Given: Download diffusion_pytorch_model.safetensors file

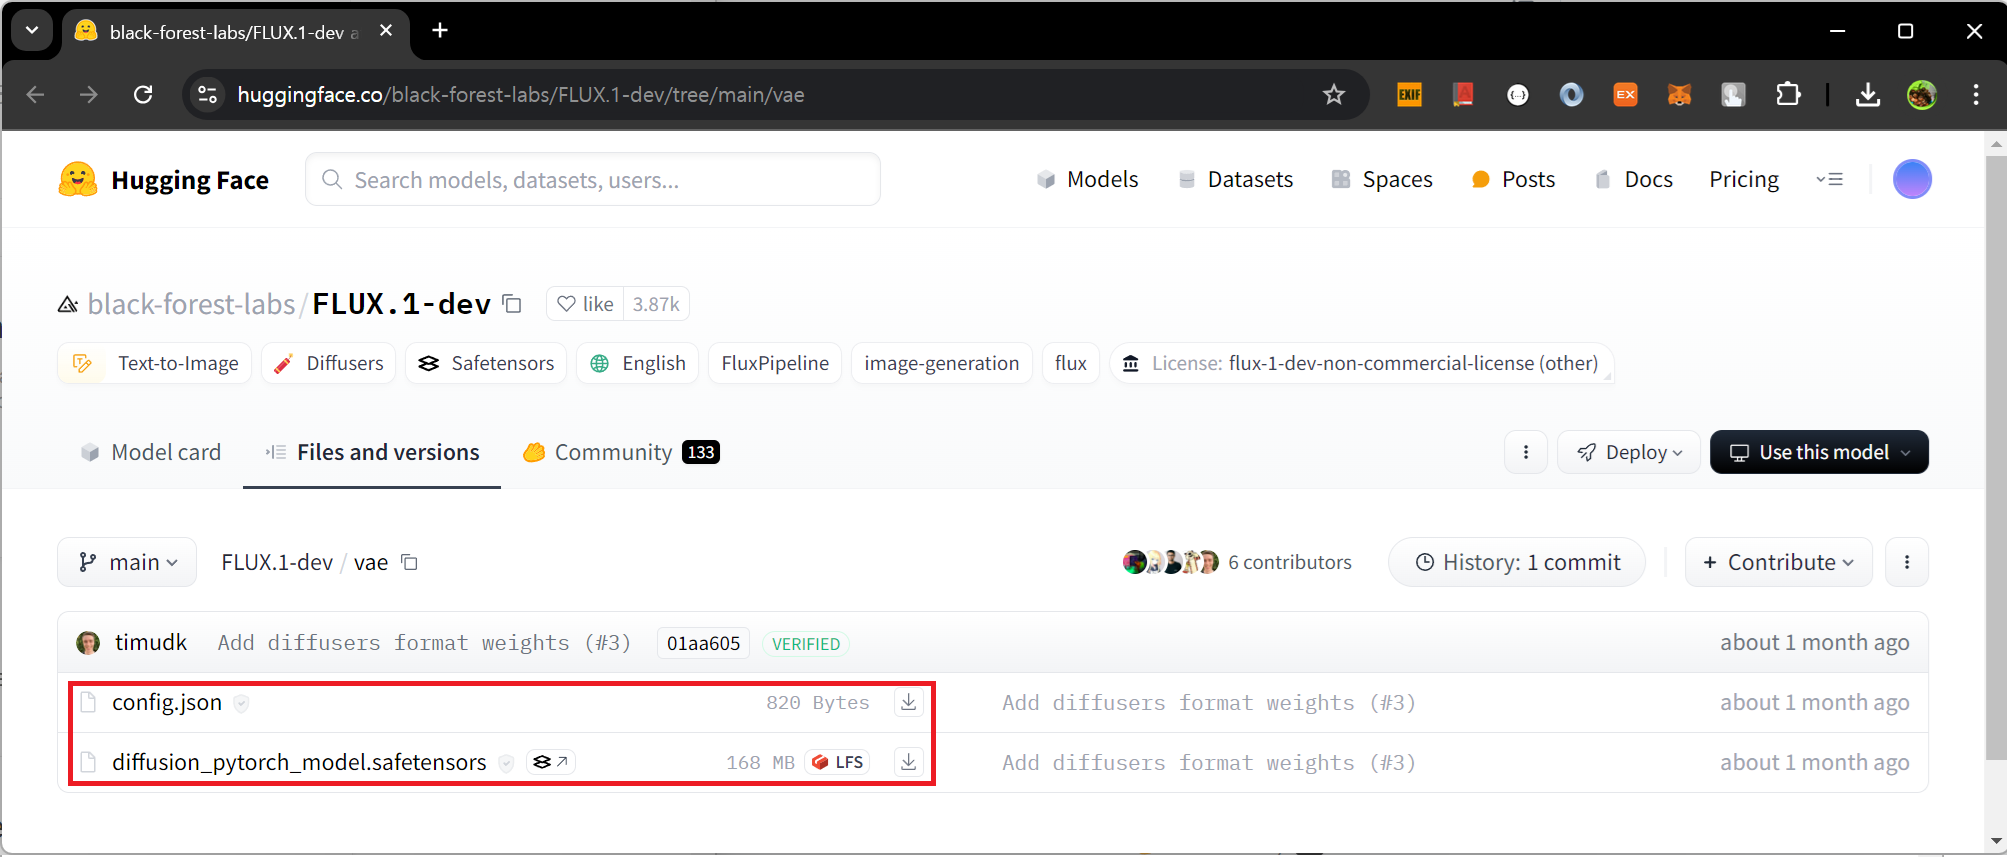Looking at the screenshot, I should point(908,763).
